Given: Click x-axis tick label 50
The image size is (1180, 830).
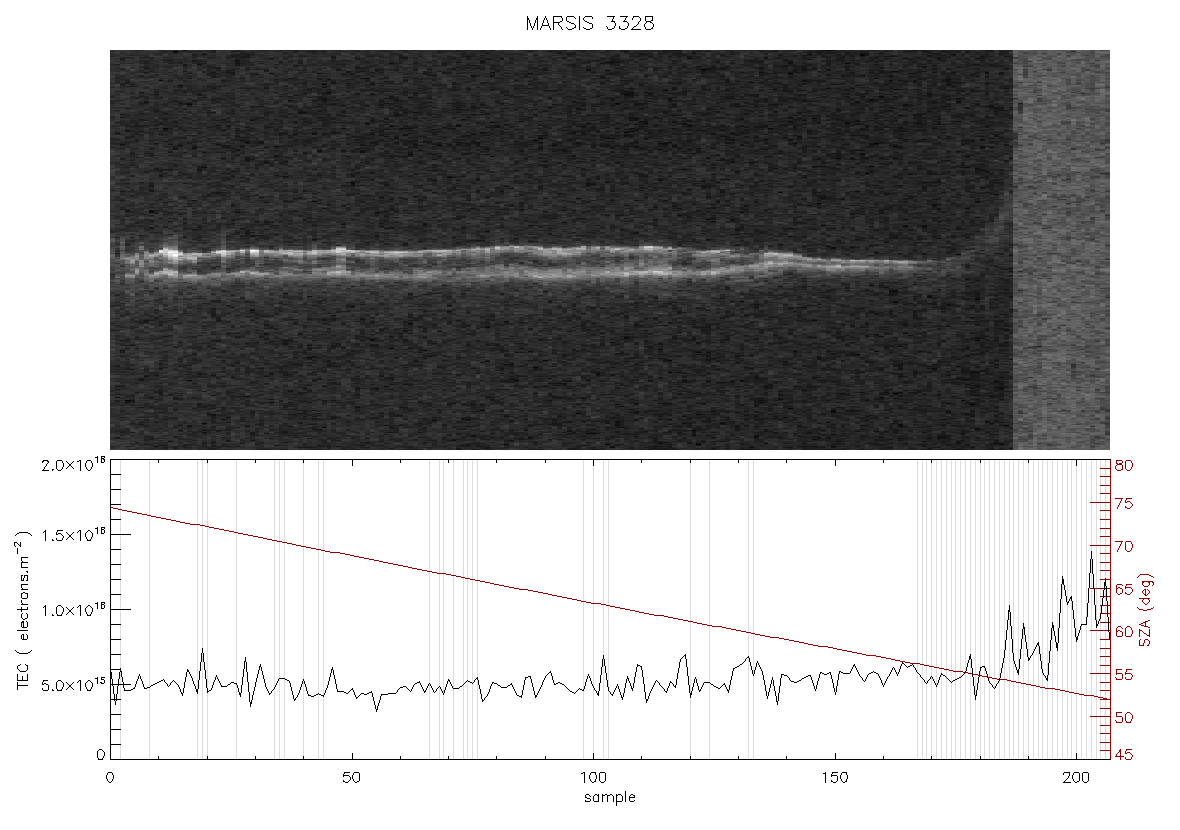Looking at the screenshot, I should click(351, 777).
